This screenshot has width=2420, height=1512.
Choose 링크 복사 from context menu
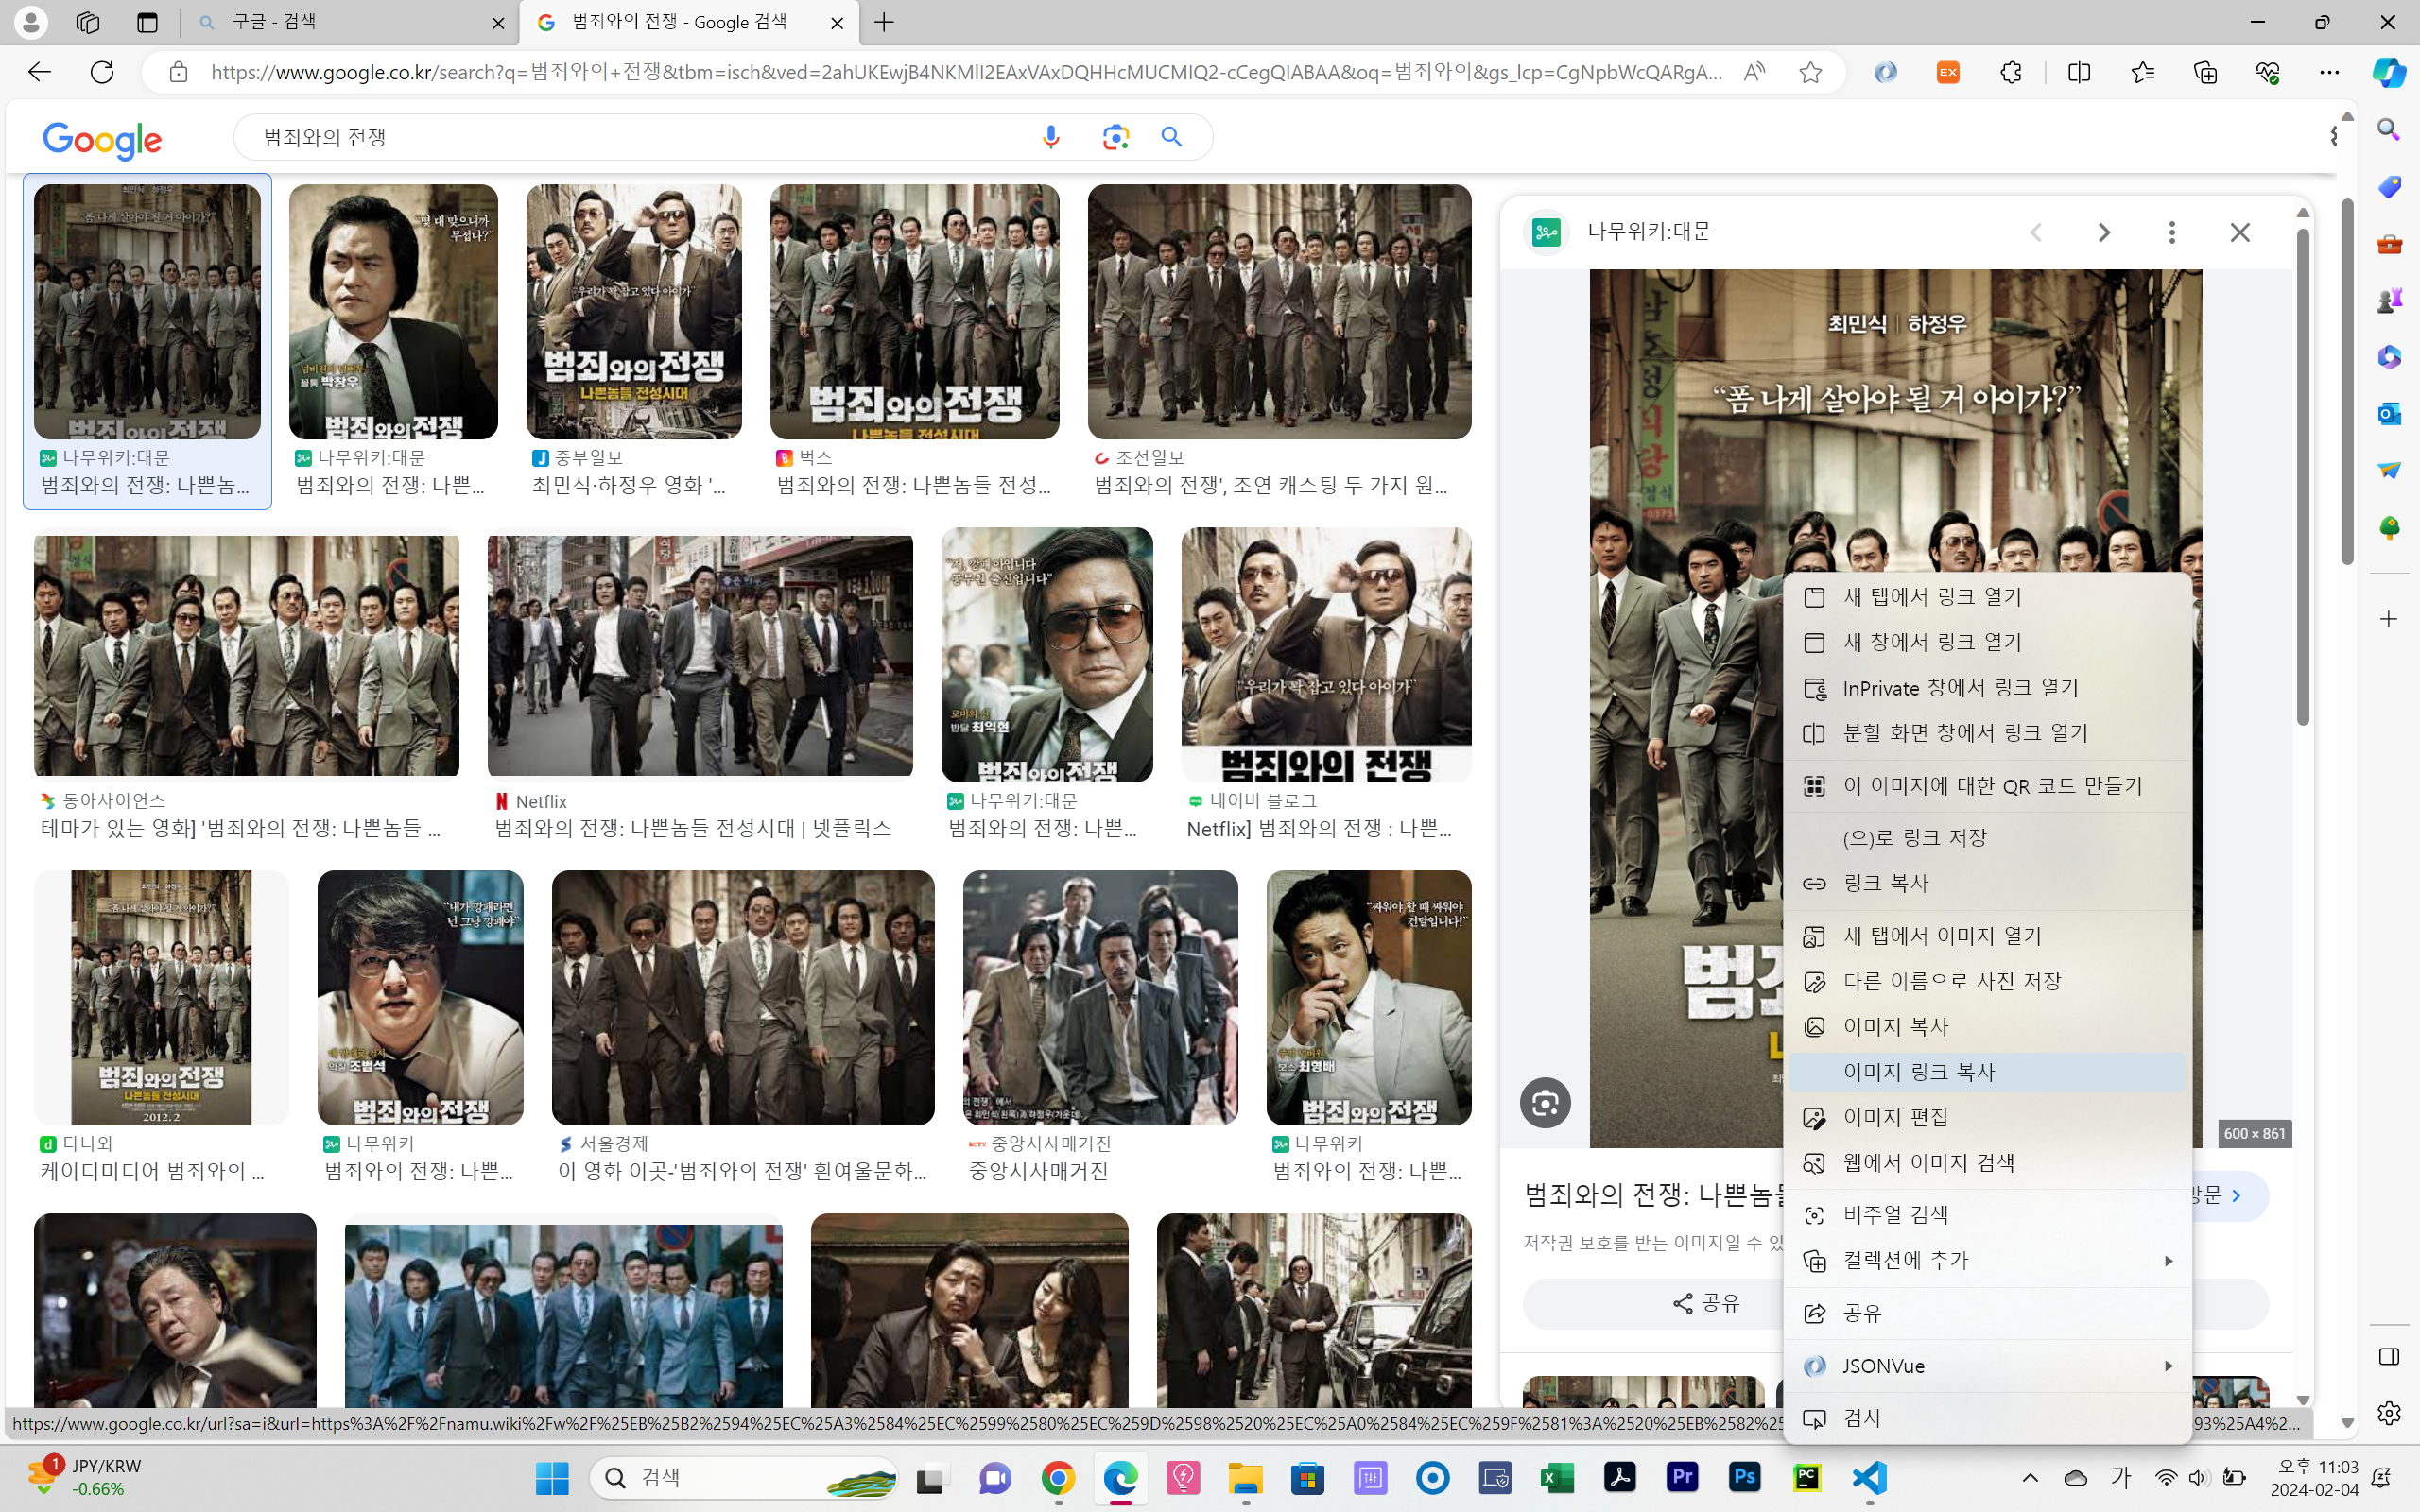click(1988, 883)
